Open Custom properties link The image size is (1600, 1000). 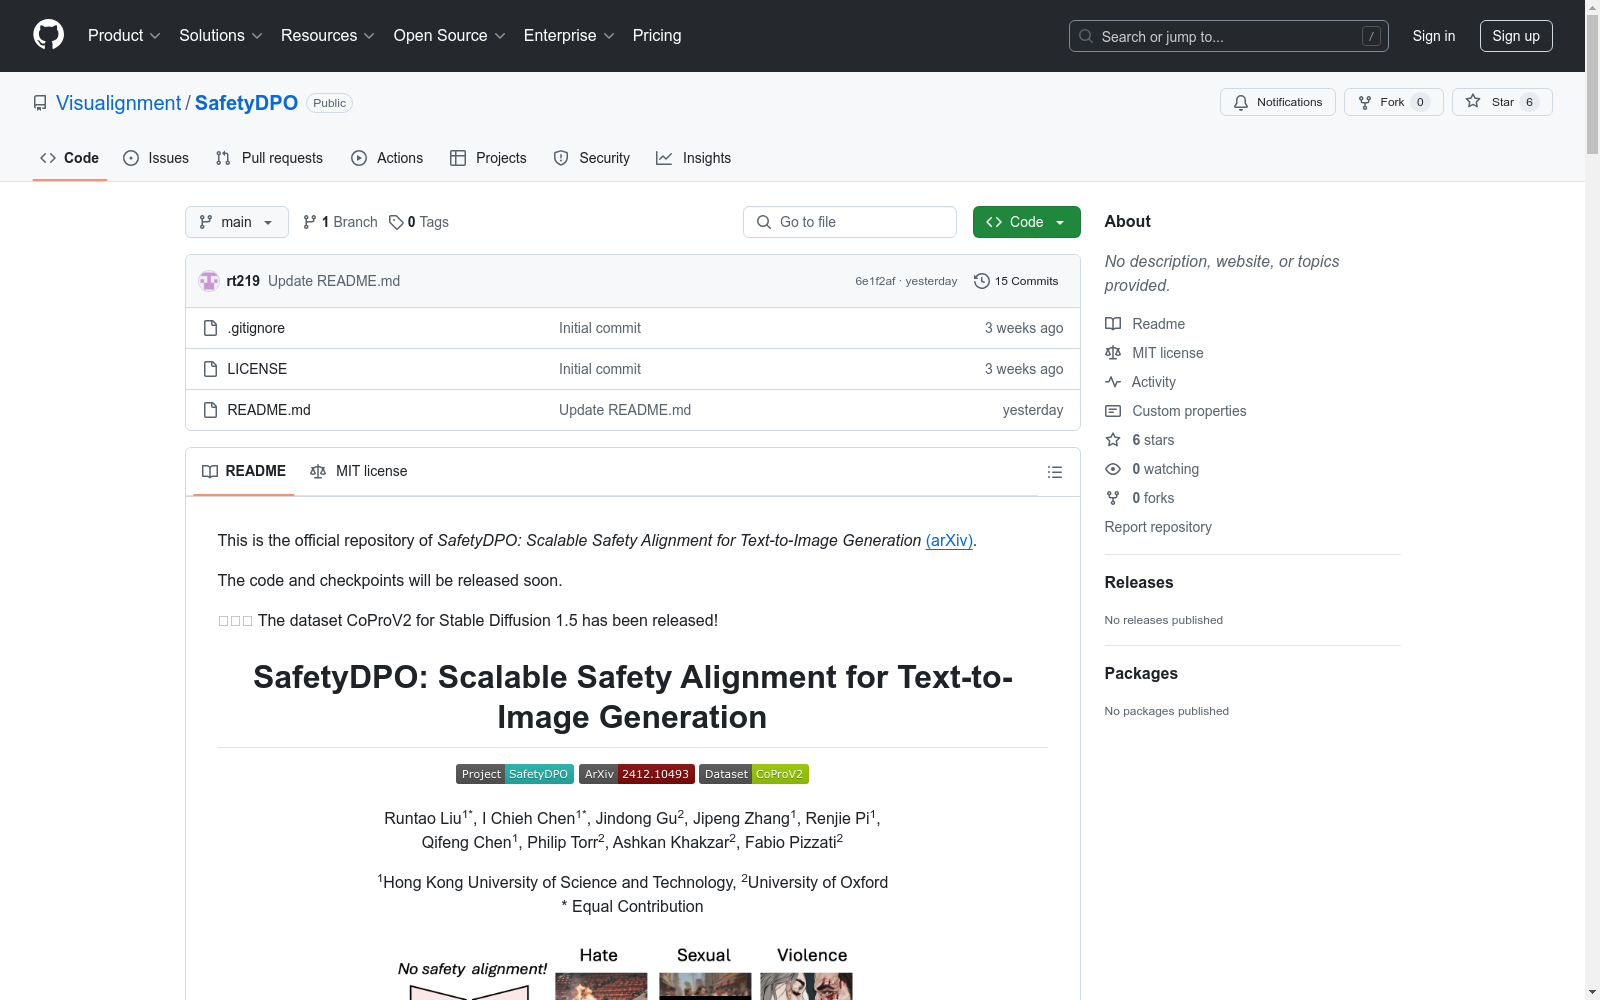click(x=1176, y=411)
